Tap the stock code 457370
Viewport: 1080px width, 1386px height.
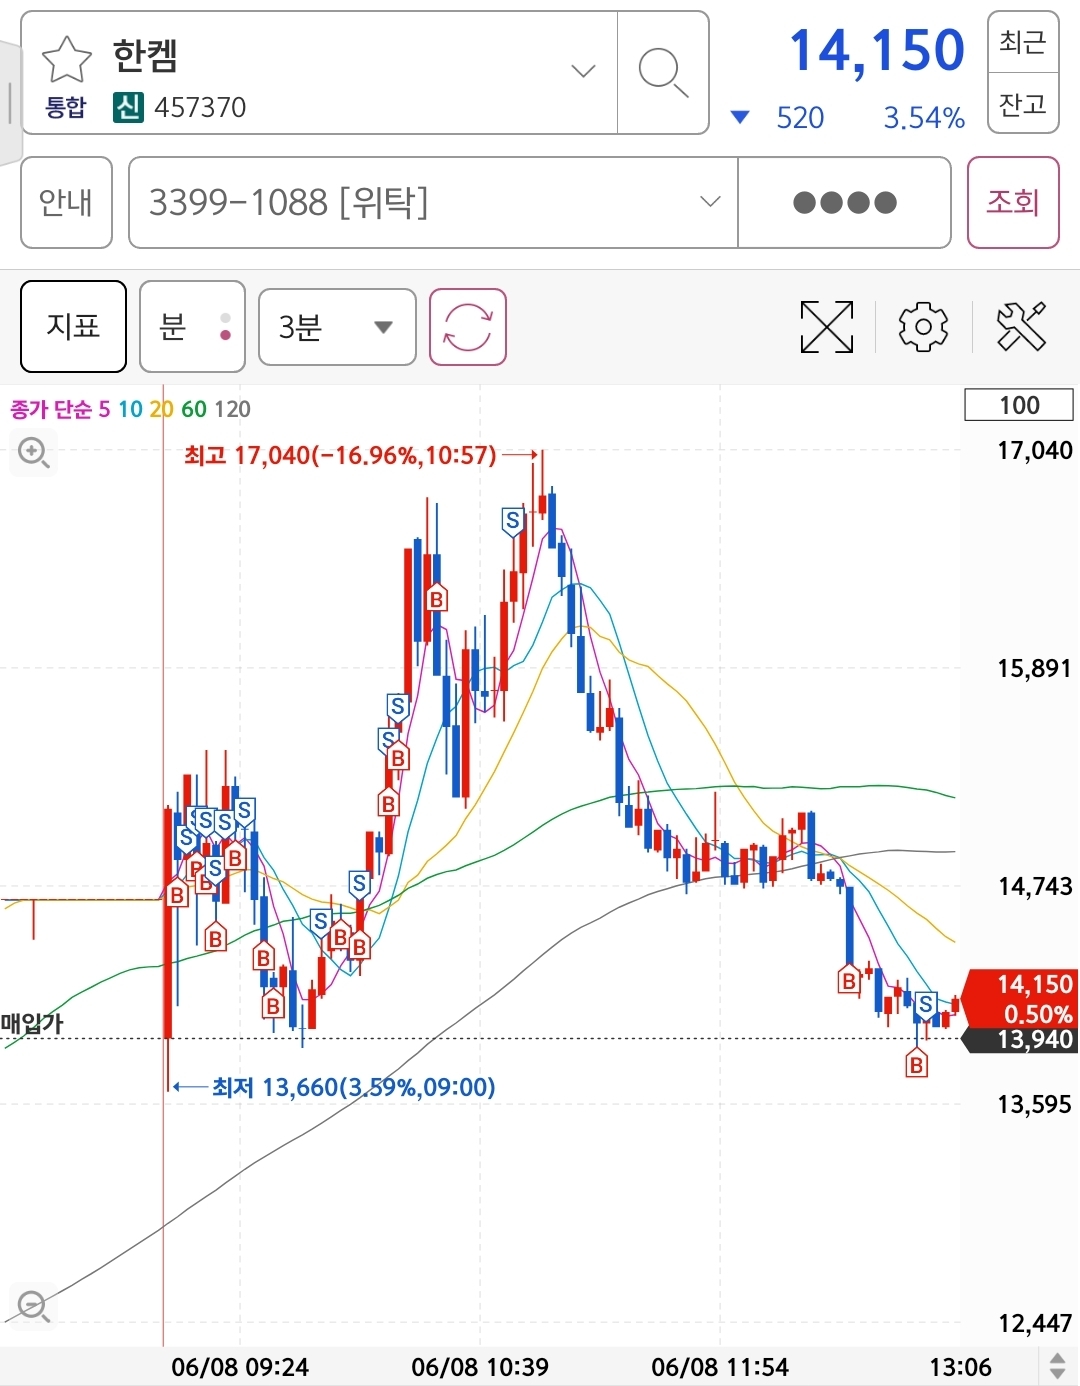(x=200, y=107)
